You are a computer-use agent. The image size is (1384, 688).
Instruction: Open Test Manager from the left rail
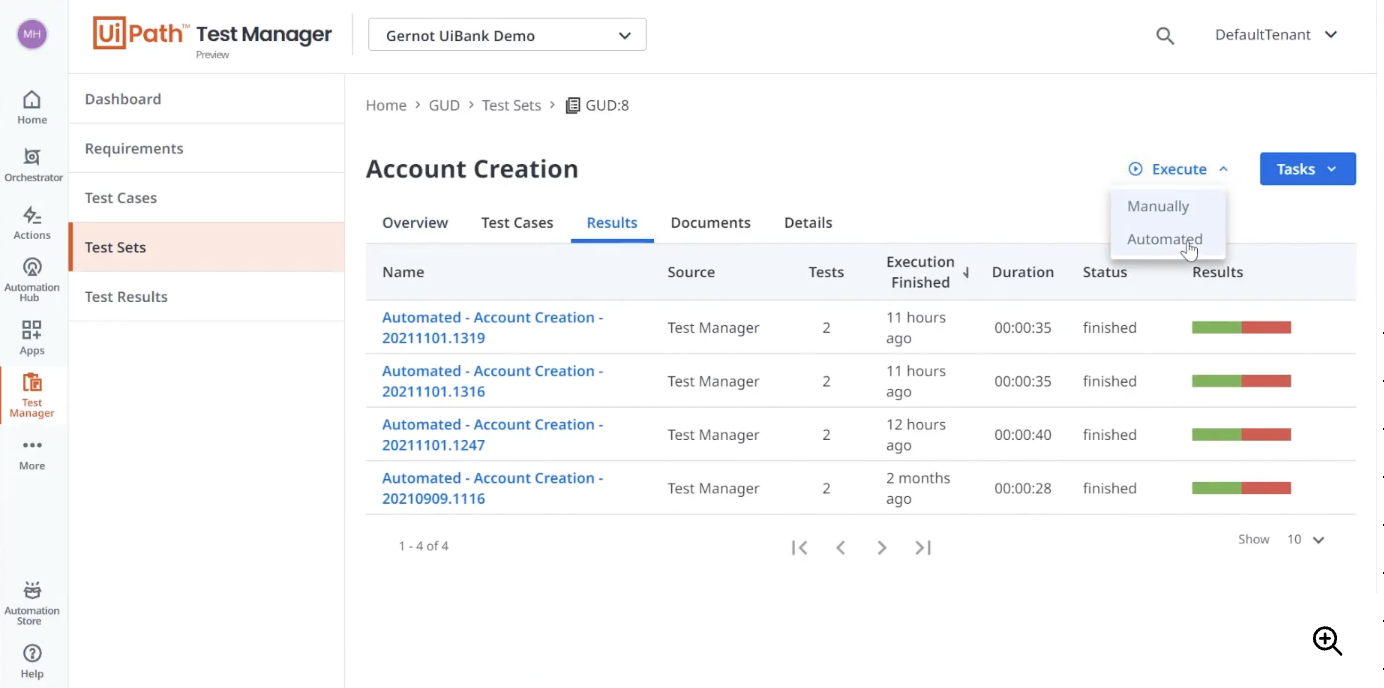32,395
